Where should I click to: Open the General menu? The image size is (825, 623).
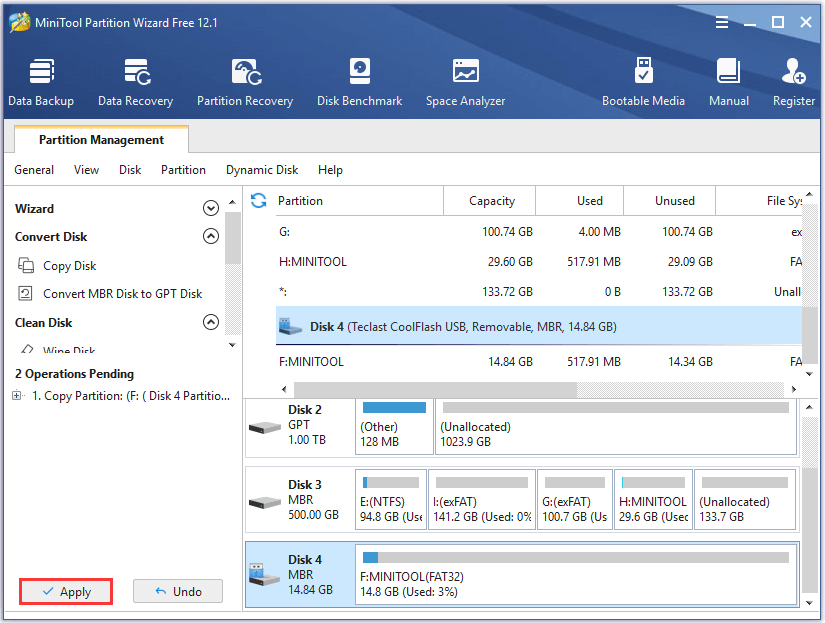point(34,170)
